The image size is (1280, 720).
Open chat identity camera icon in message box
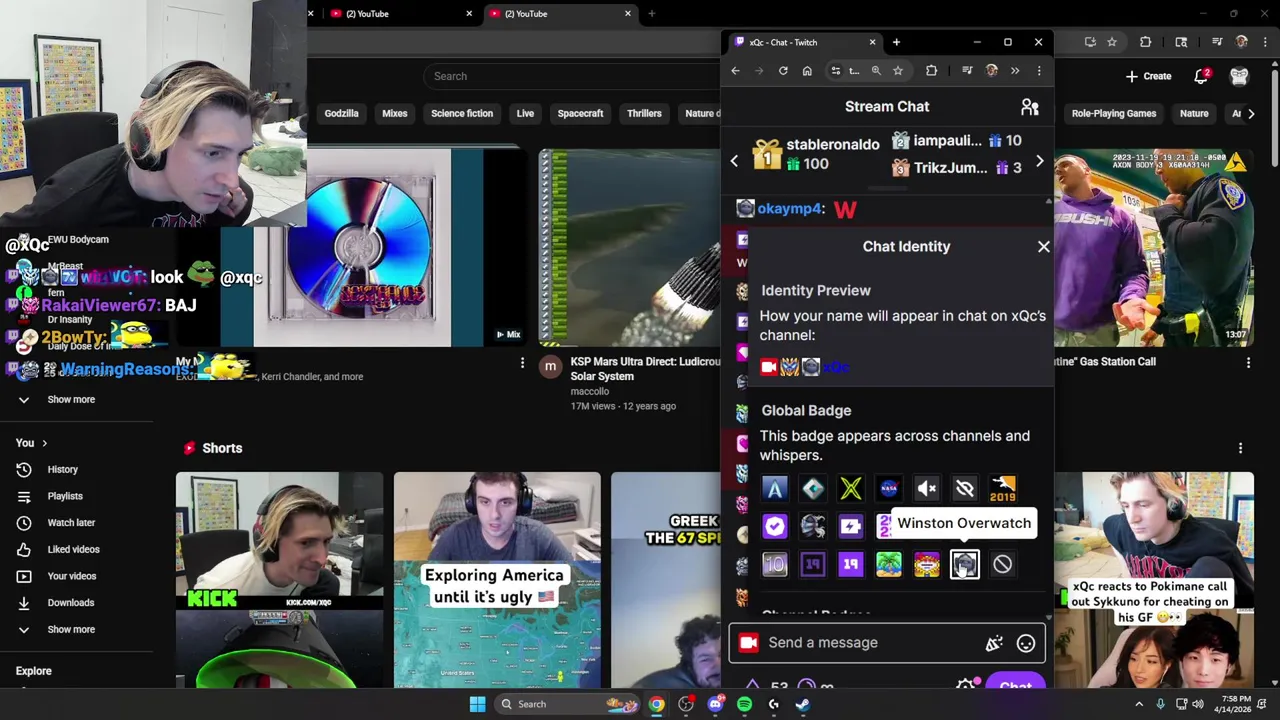tap(747, 643)
